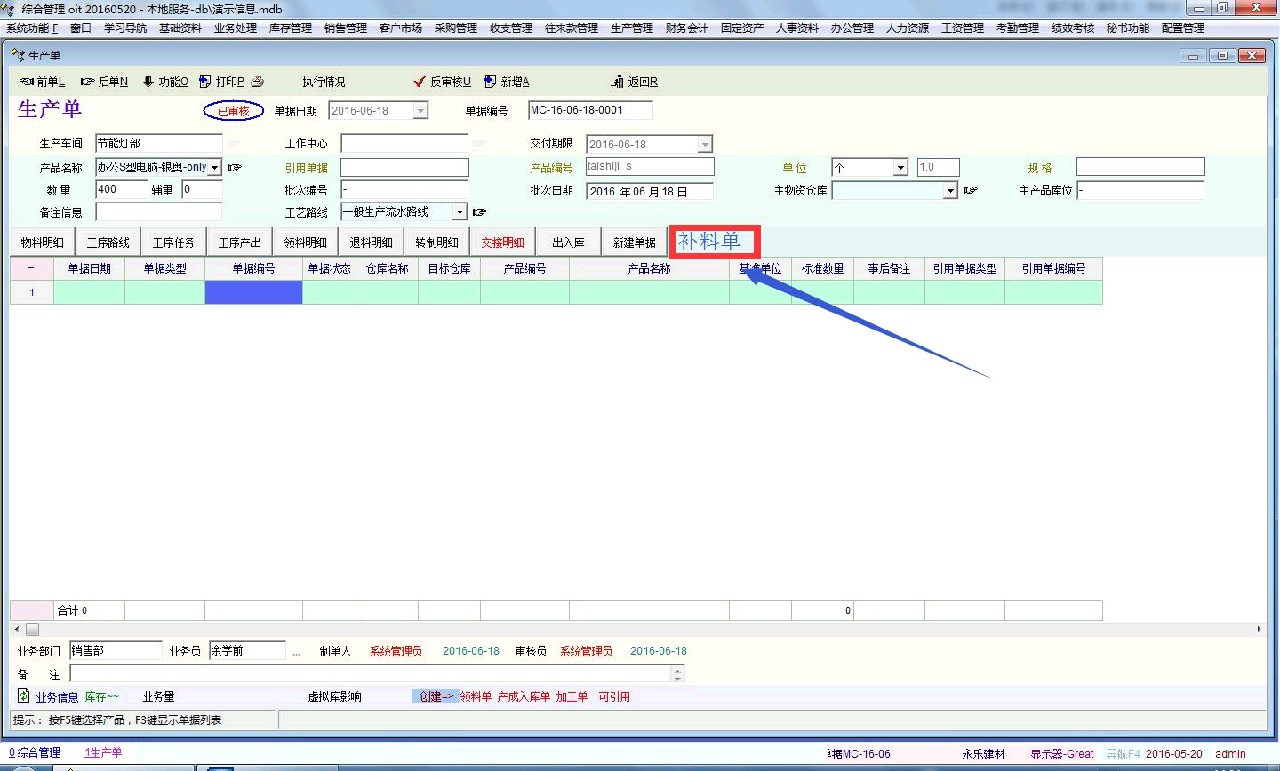
Task: Click pointing-hand icon next to 工艺路线
Action: pos(479,212)
